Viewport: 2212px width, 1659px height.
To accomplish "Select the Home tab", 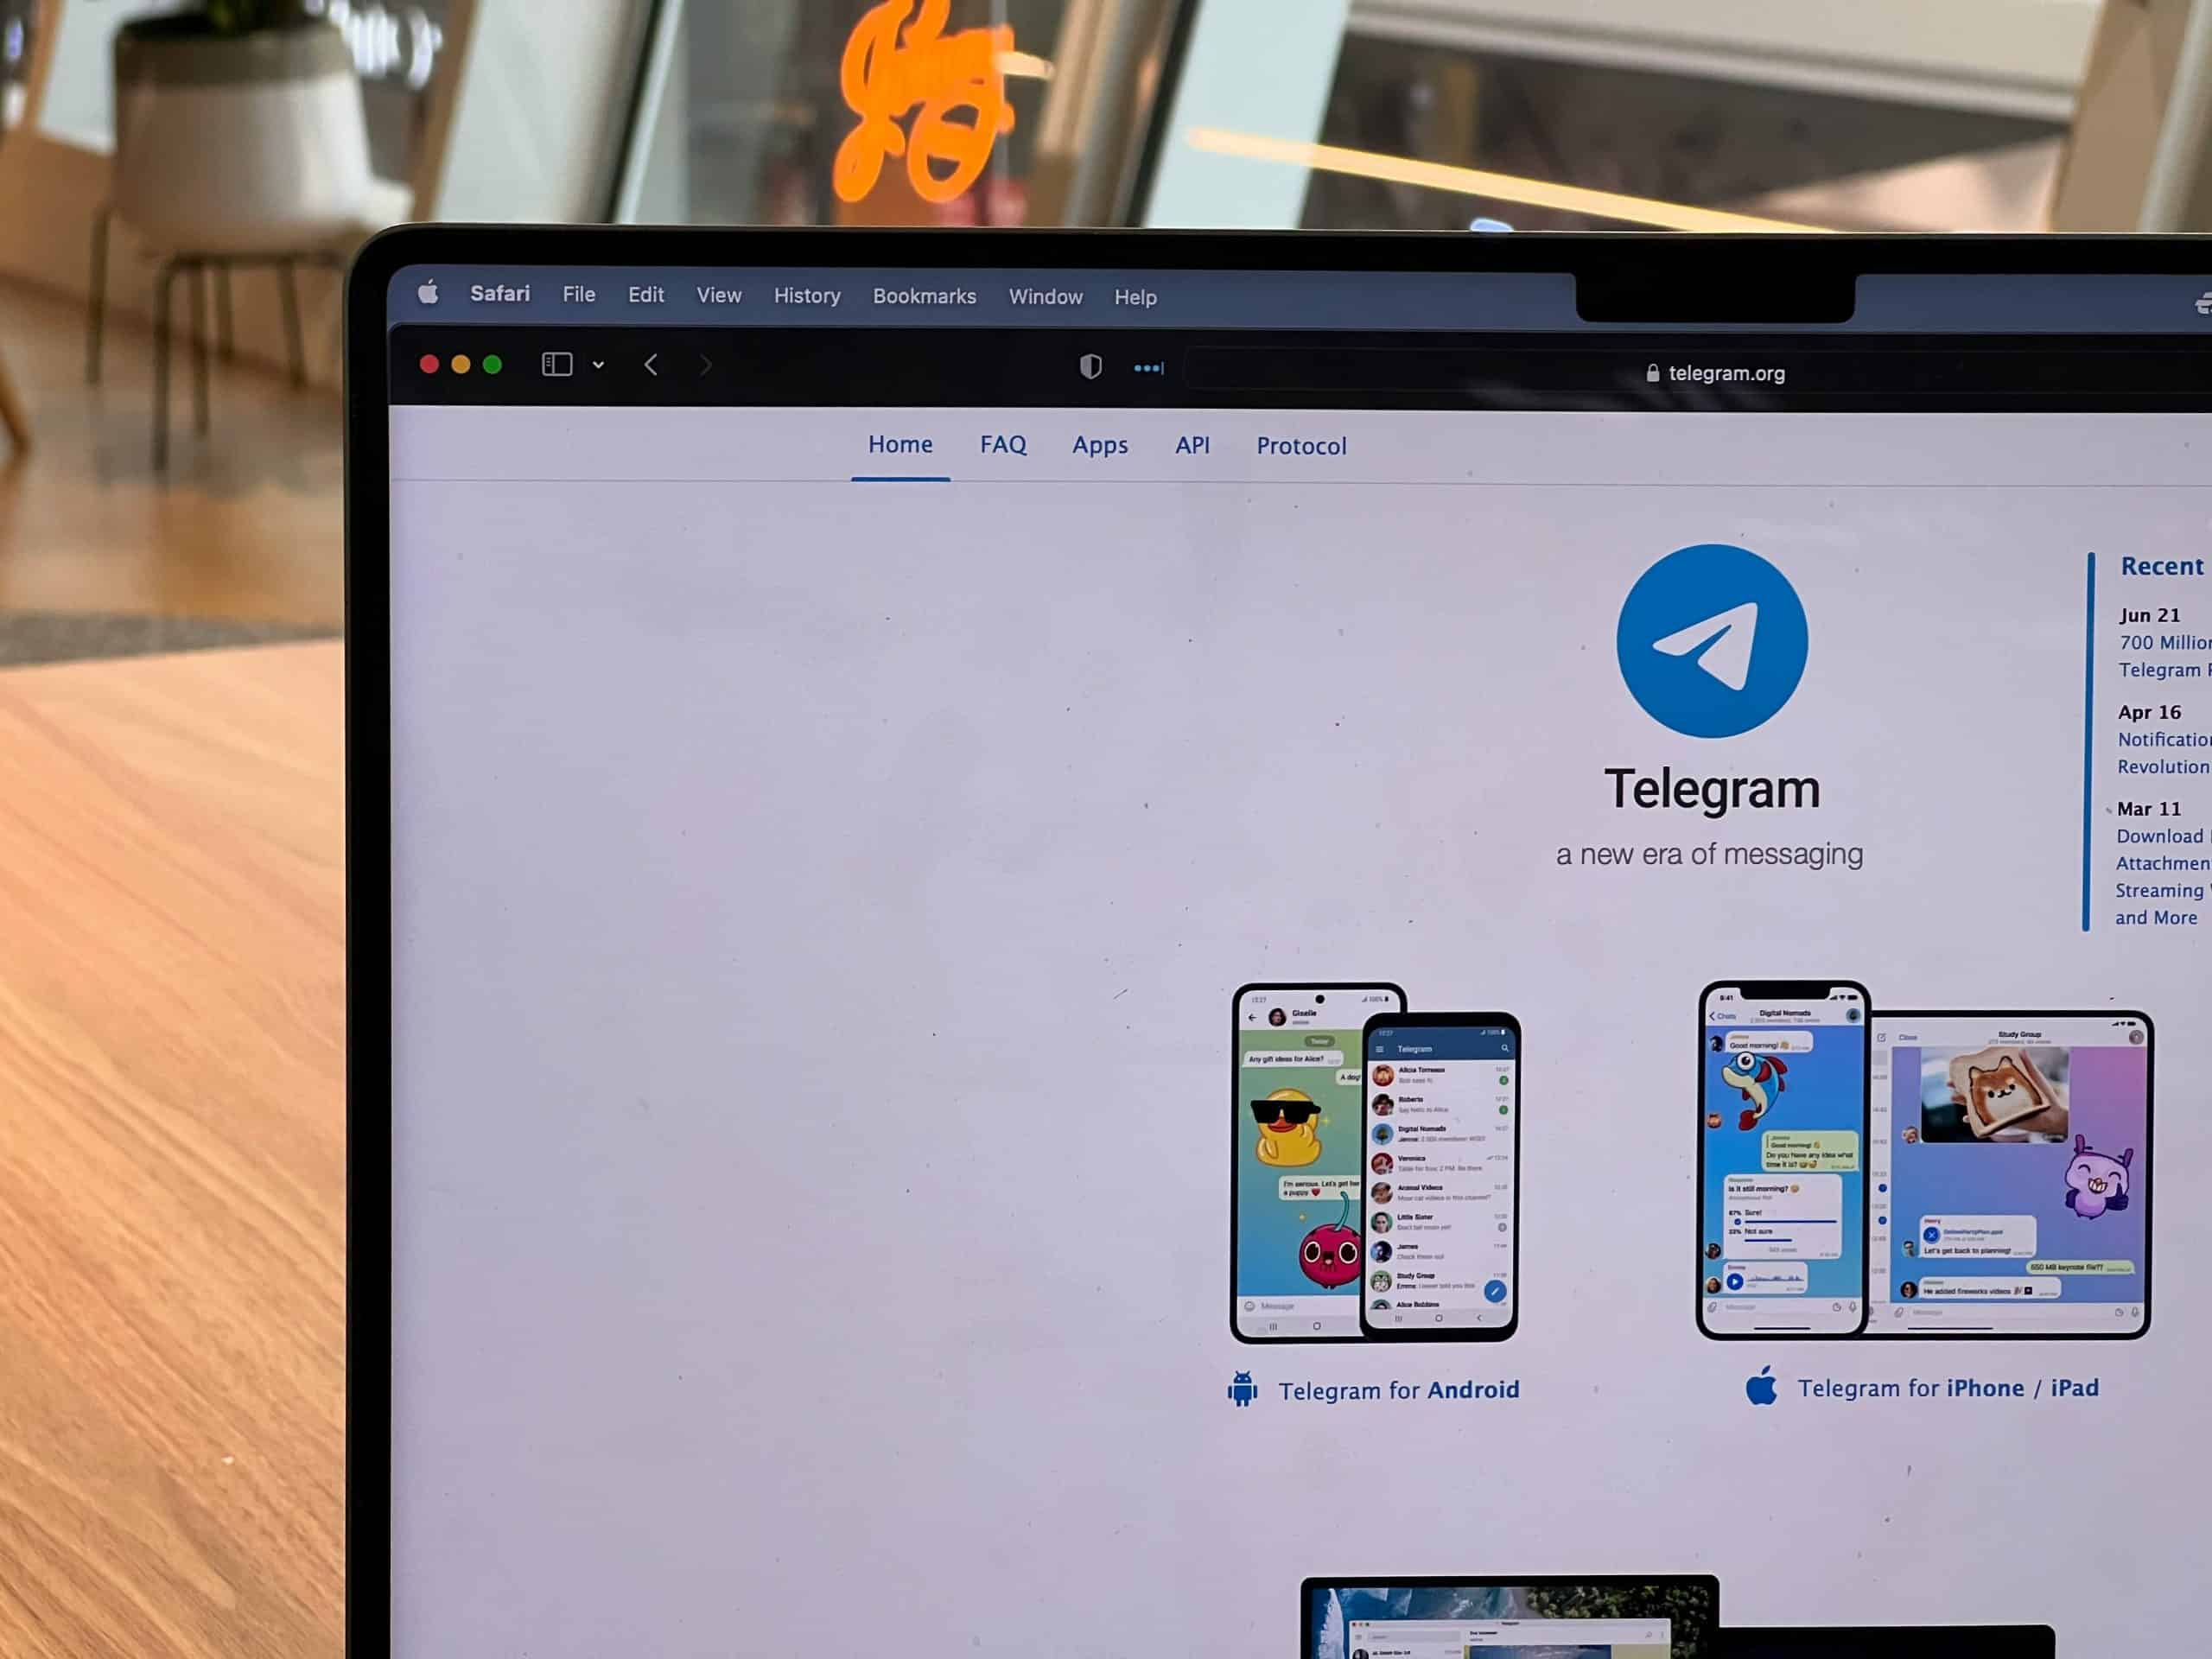I will pyautogui.click(x=900, y=444).
